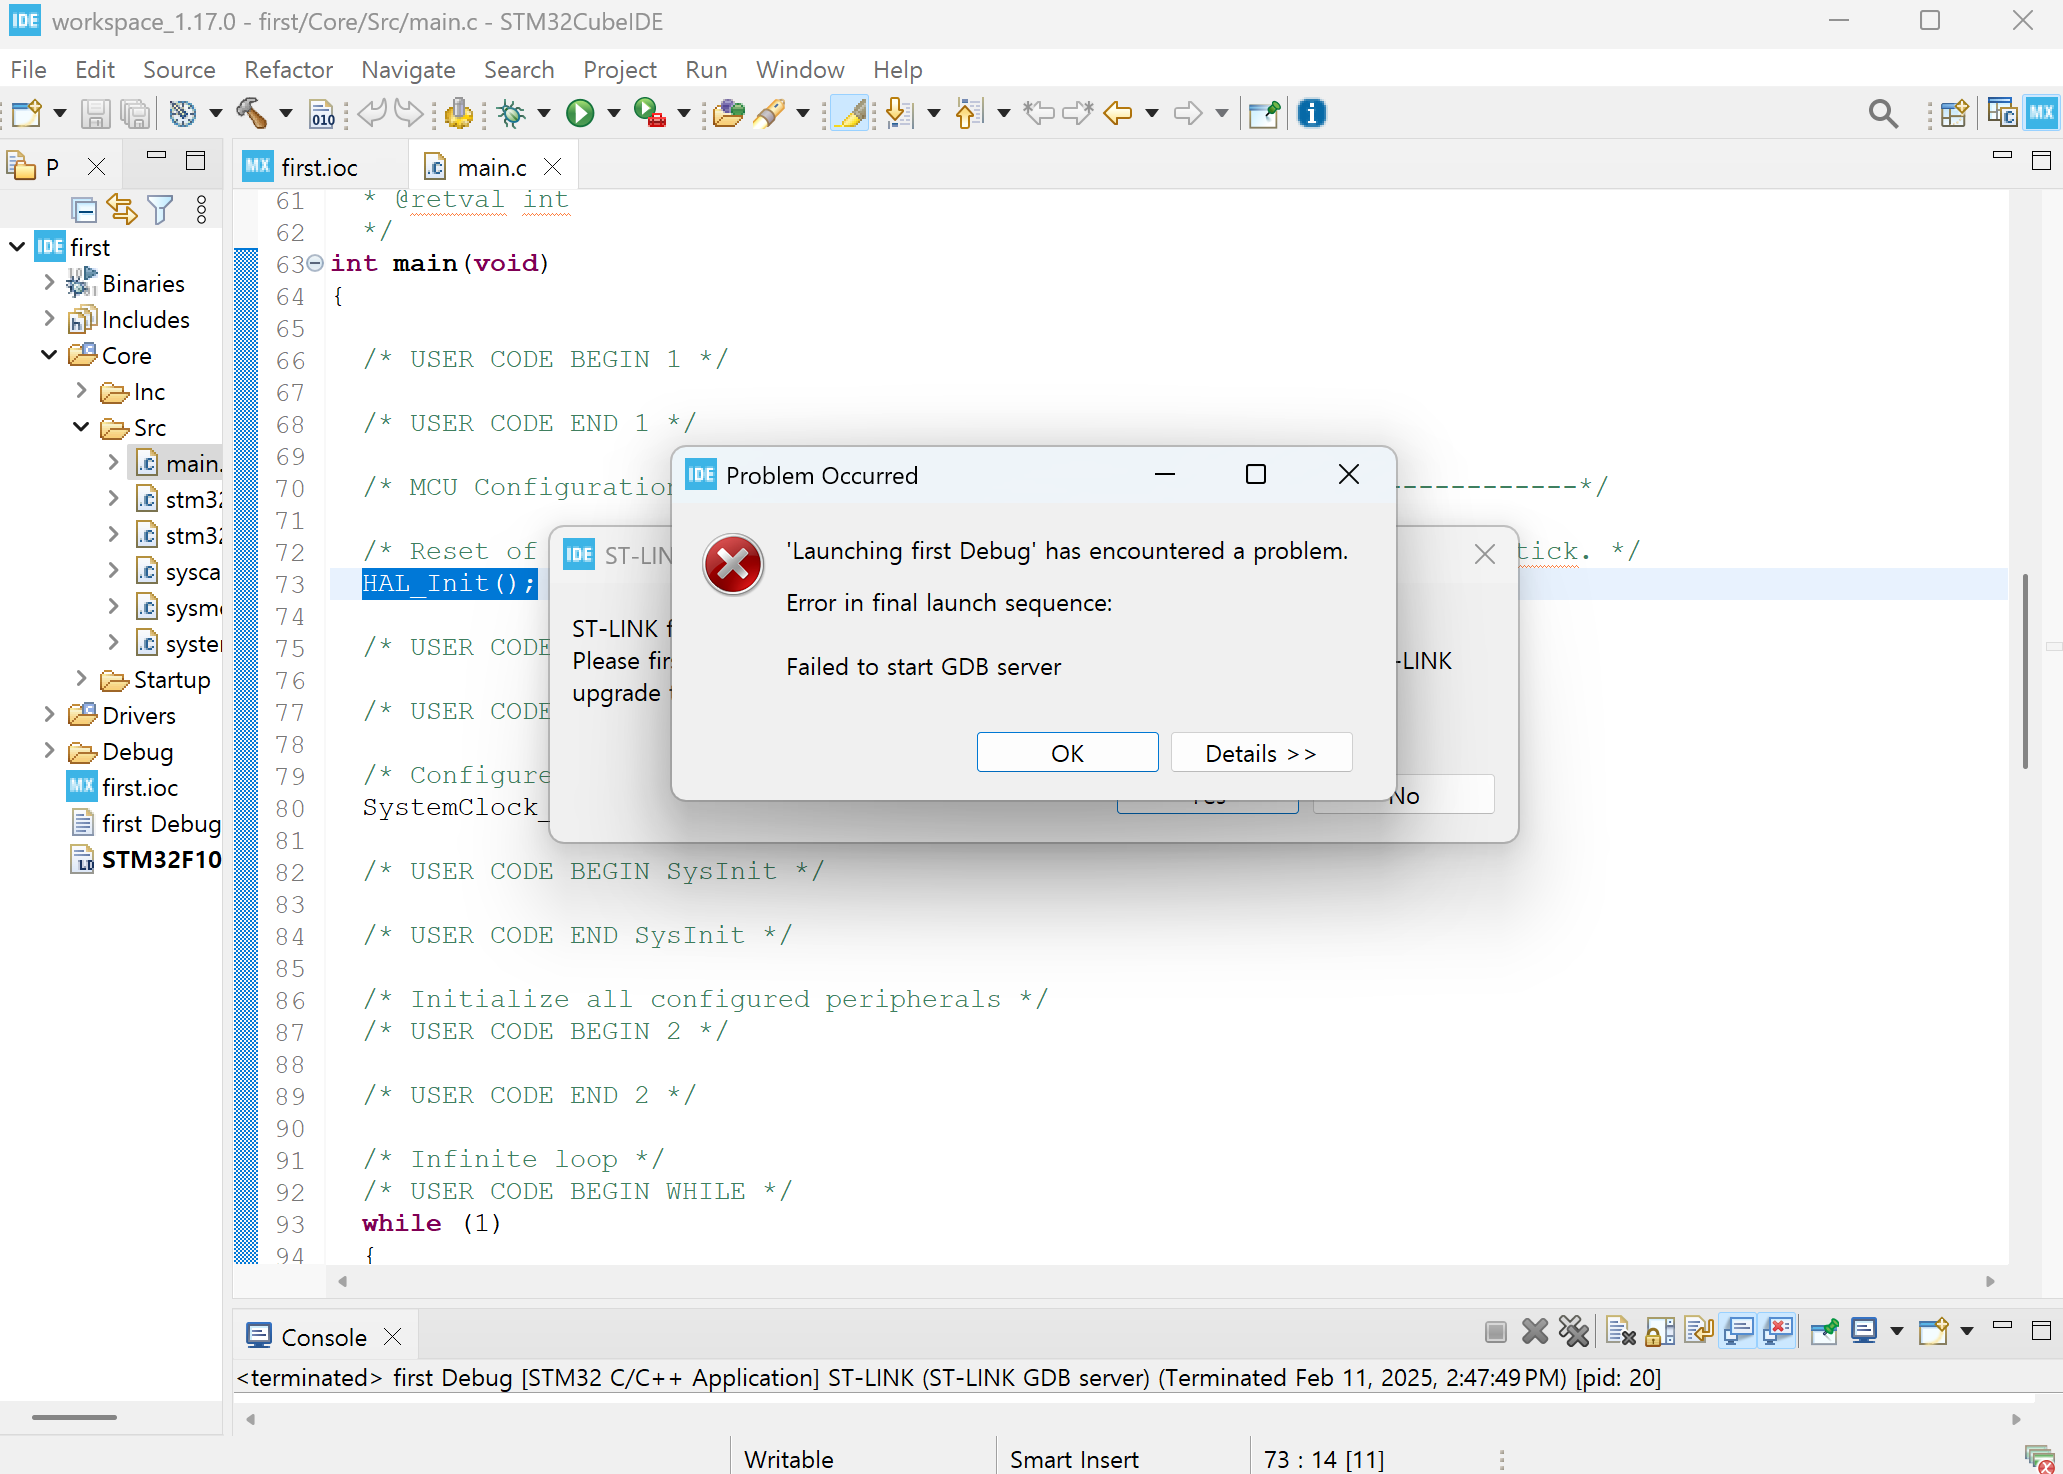
Task: Toggle Show Console on standard output change
Action: (x=1739, y=1331)
